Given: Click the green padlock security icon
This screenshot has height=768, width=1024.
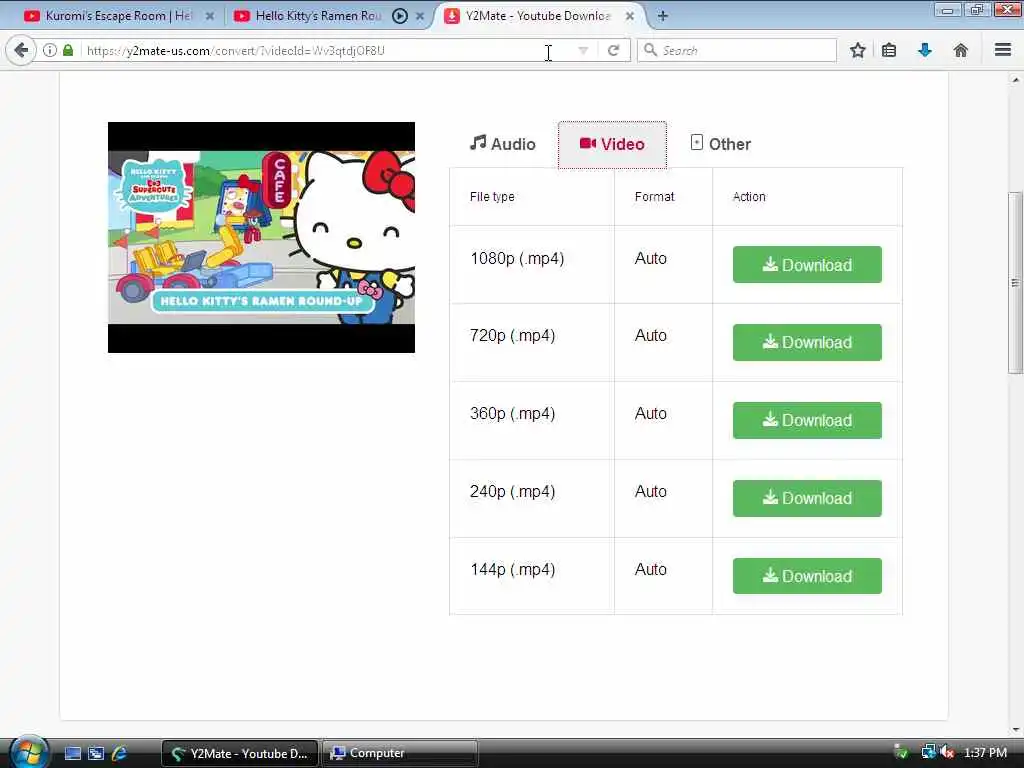Looking at the screenshot, I should point(68,50).
